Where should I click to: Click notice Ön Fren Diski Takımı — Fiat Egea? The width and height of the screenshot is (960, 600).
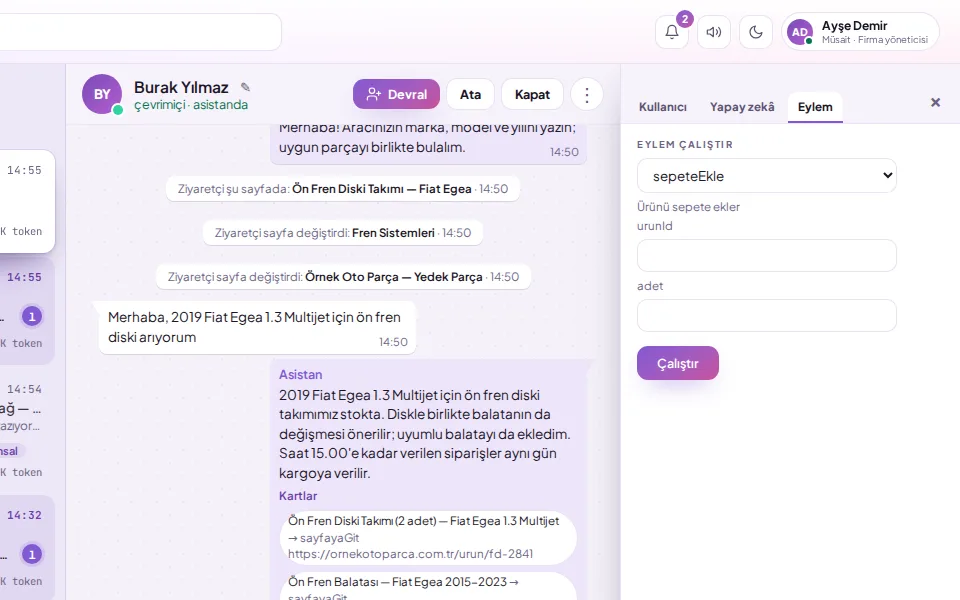(343, 189)
